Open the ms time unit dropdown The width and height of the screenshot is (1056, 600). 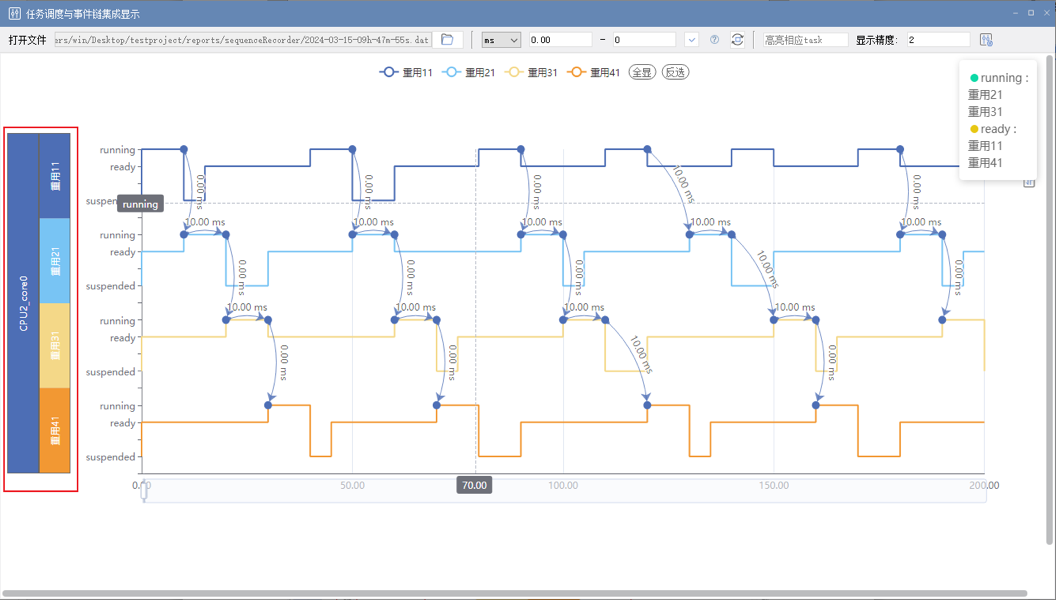pyautogui.click(x=501, y=40)
